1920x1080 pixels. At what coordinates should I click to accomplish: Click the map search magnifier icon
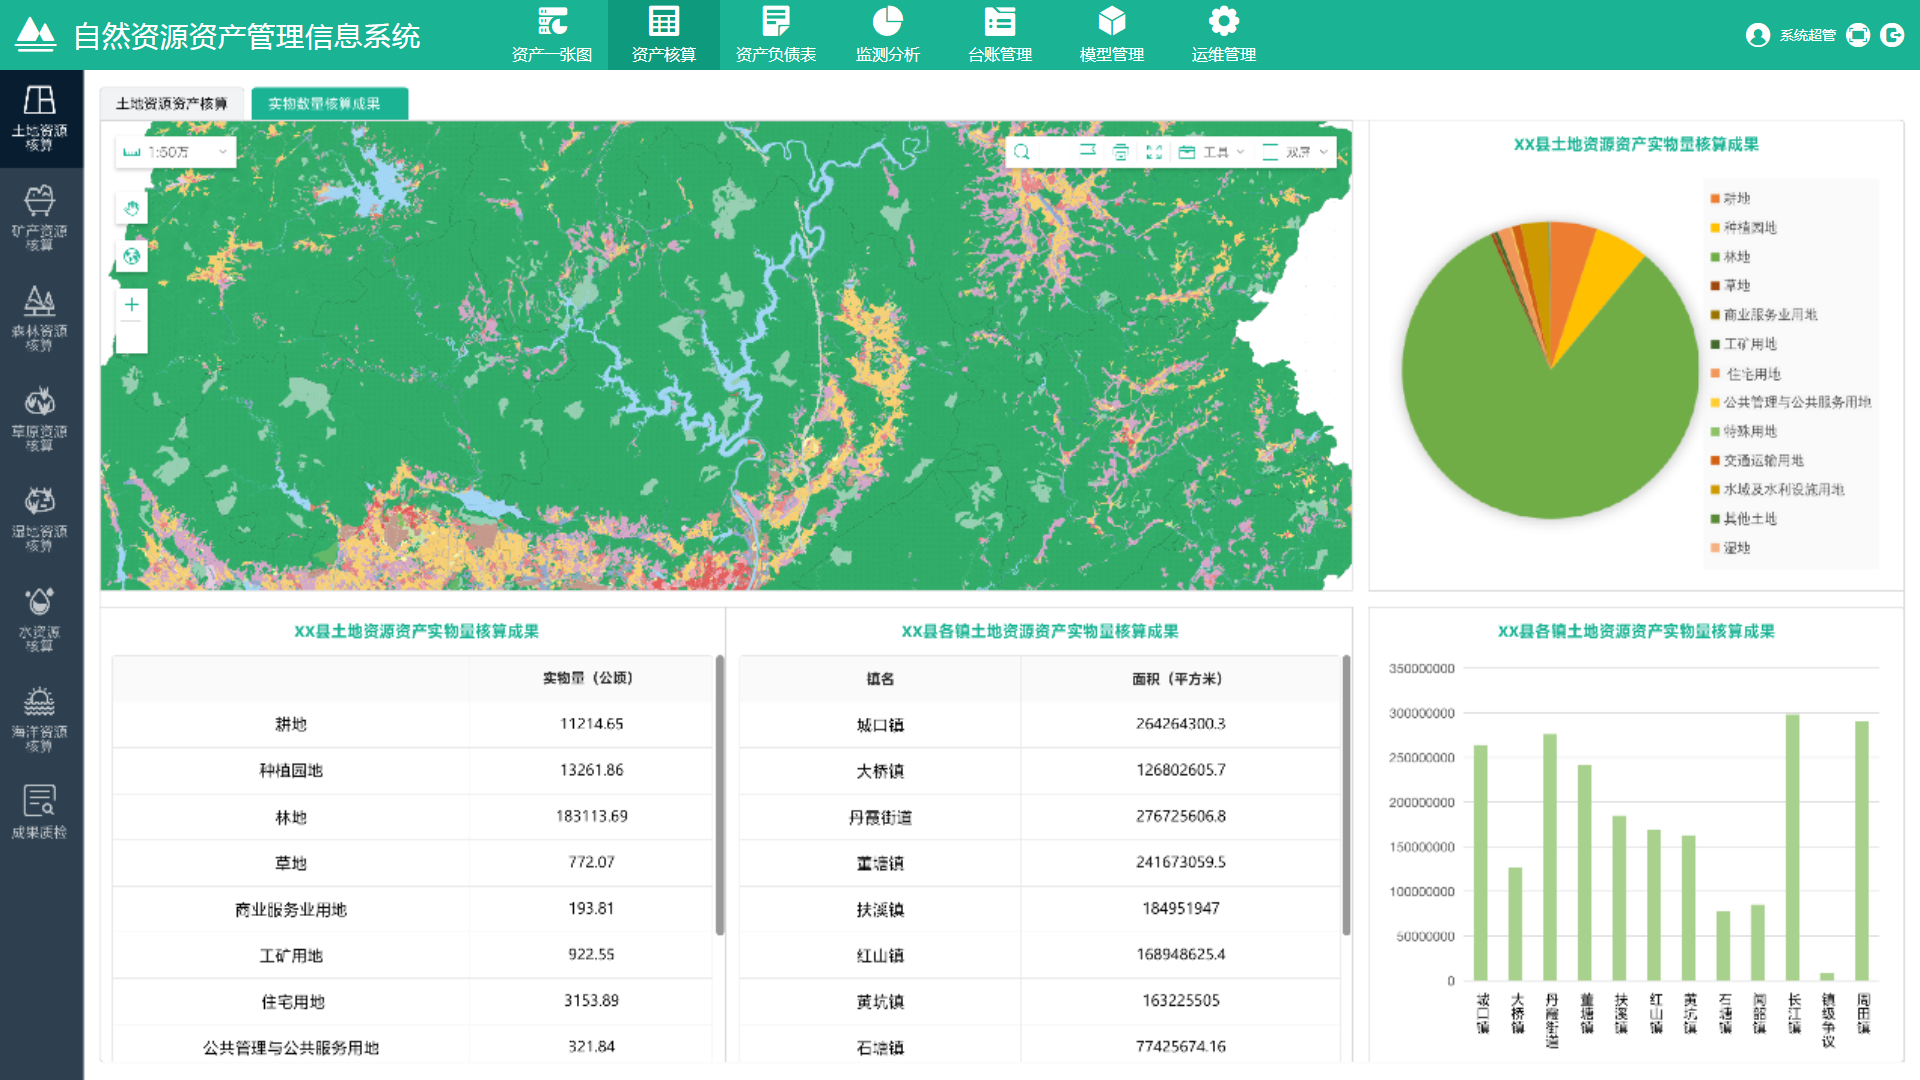coord(1021,152)
